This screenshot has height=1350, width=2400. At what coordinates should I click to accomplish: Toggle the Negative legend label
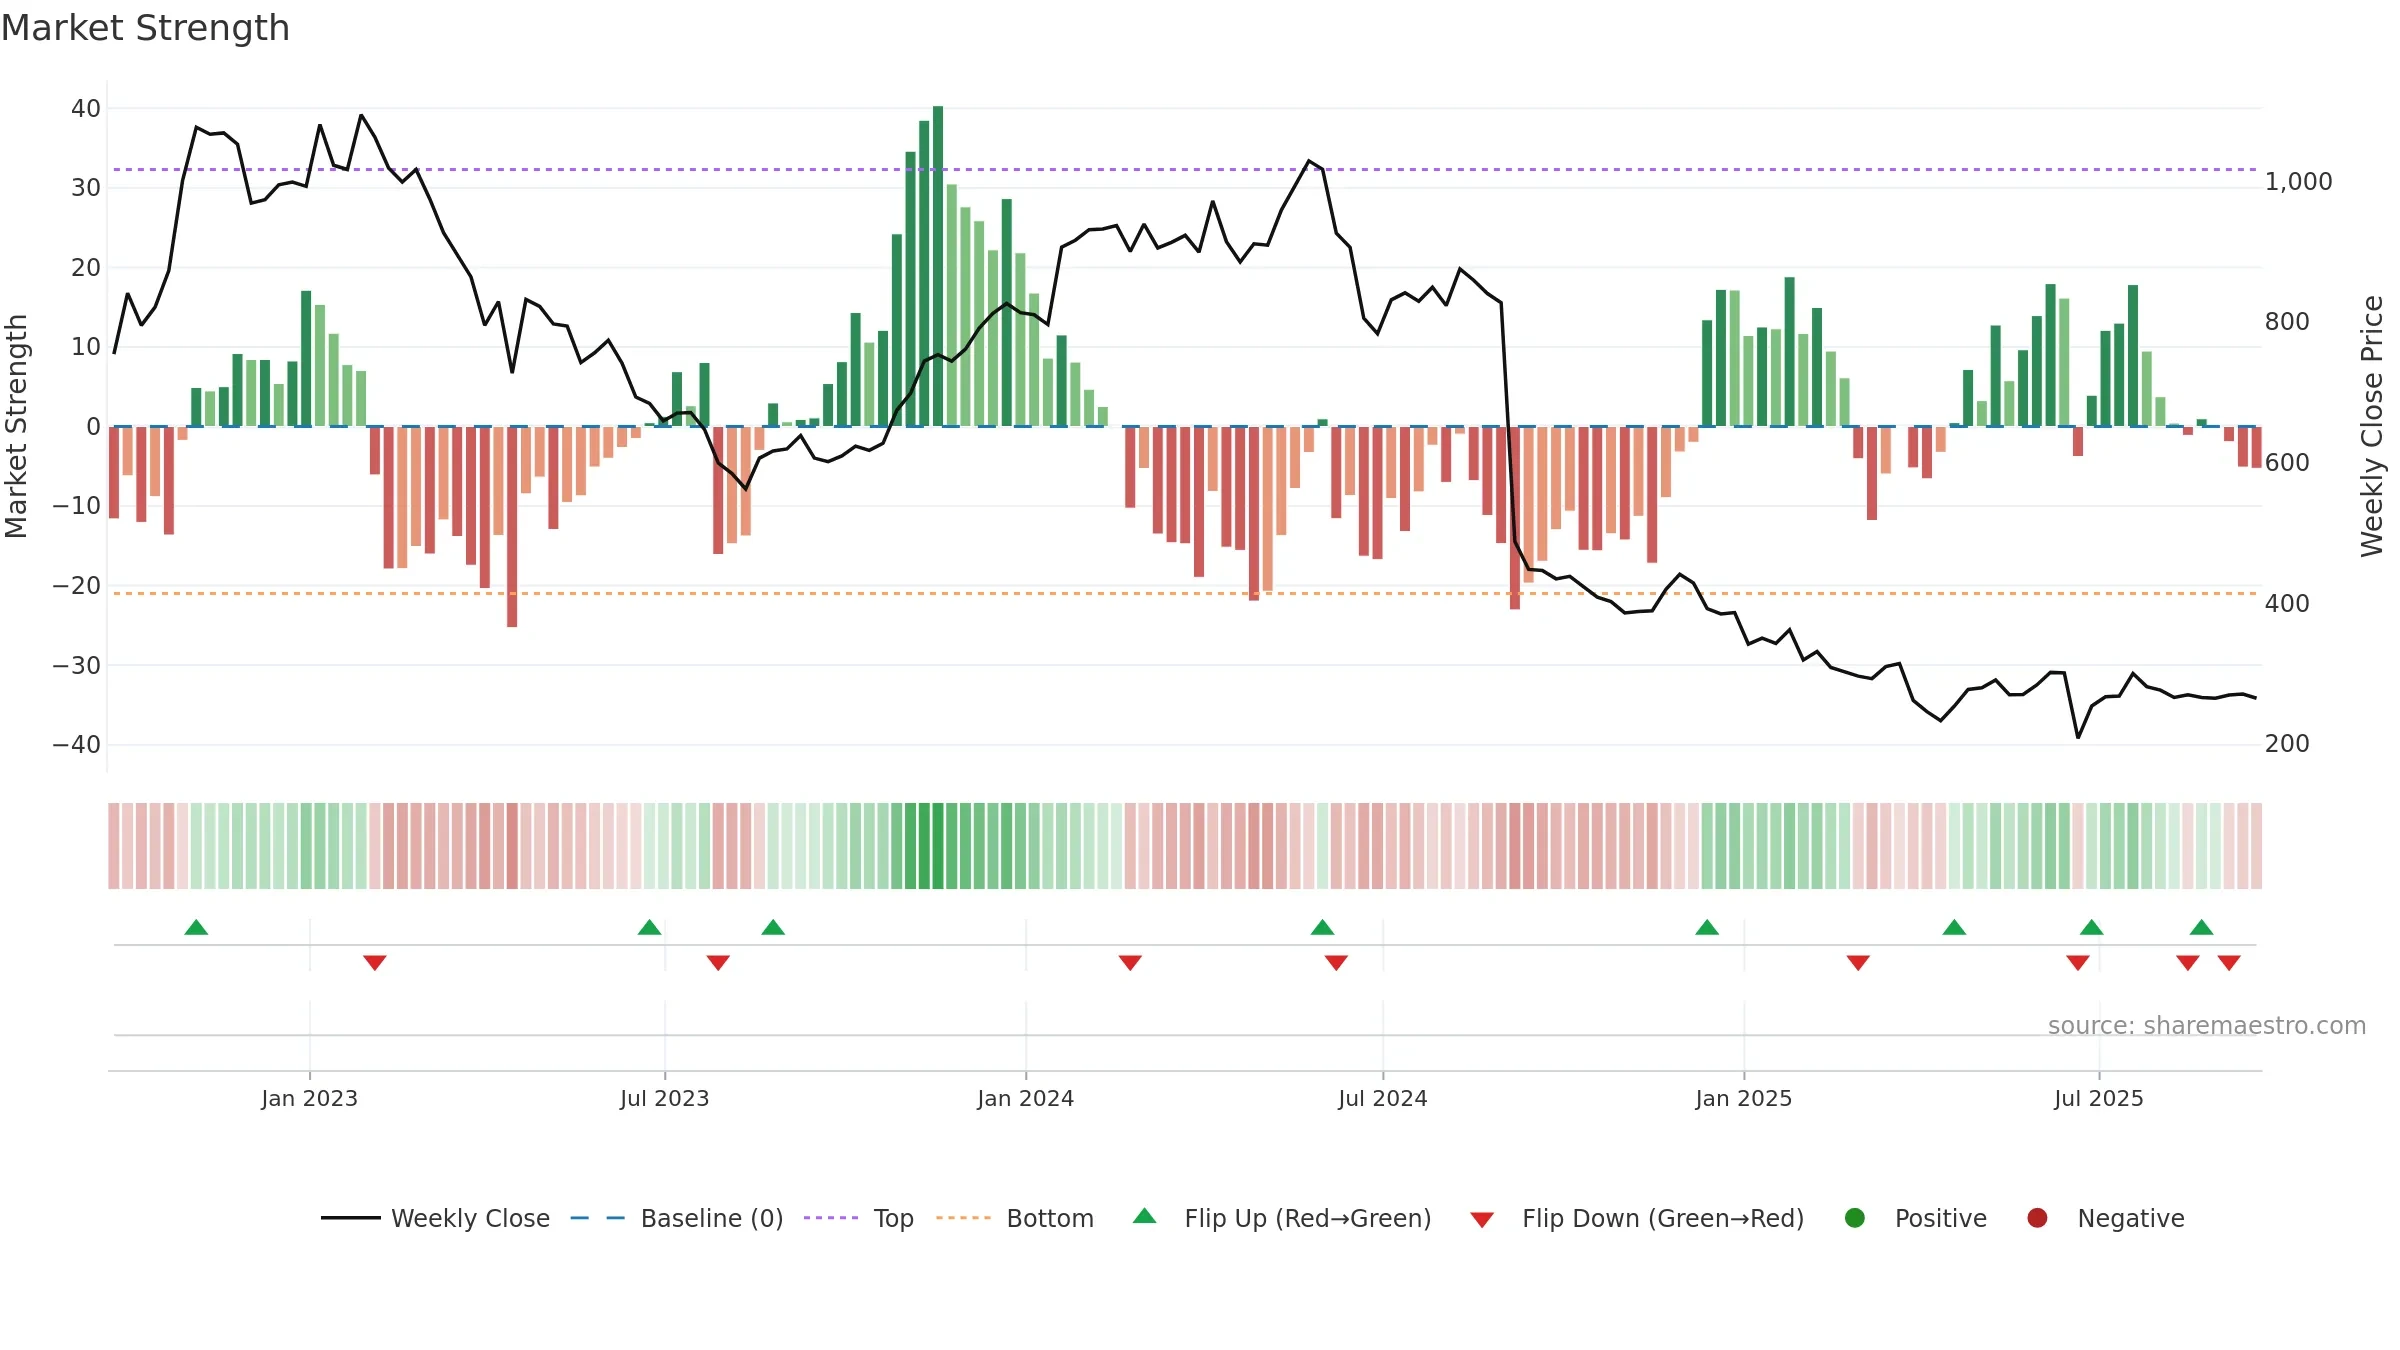[x=2131, y=1218]
